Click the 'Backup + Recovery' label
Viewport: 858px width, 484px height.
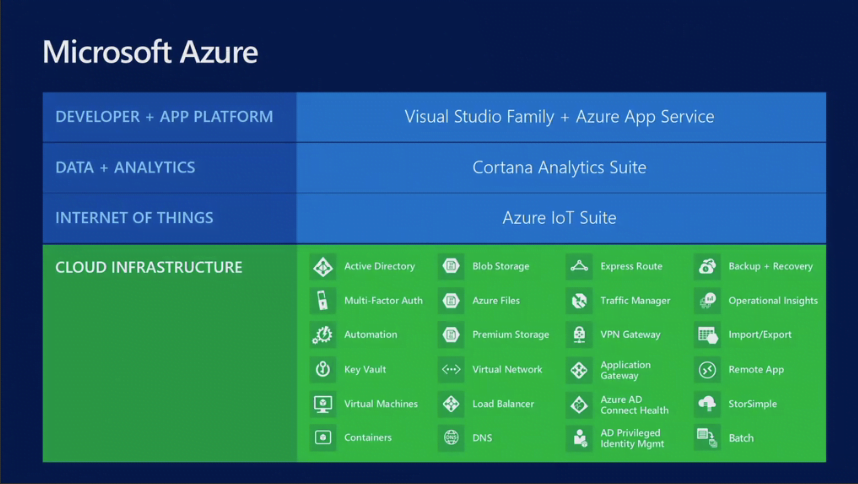pos(770,266)
